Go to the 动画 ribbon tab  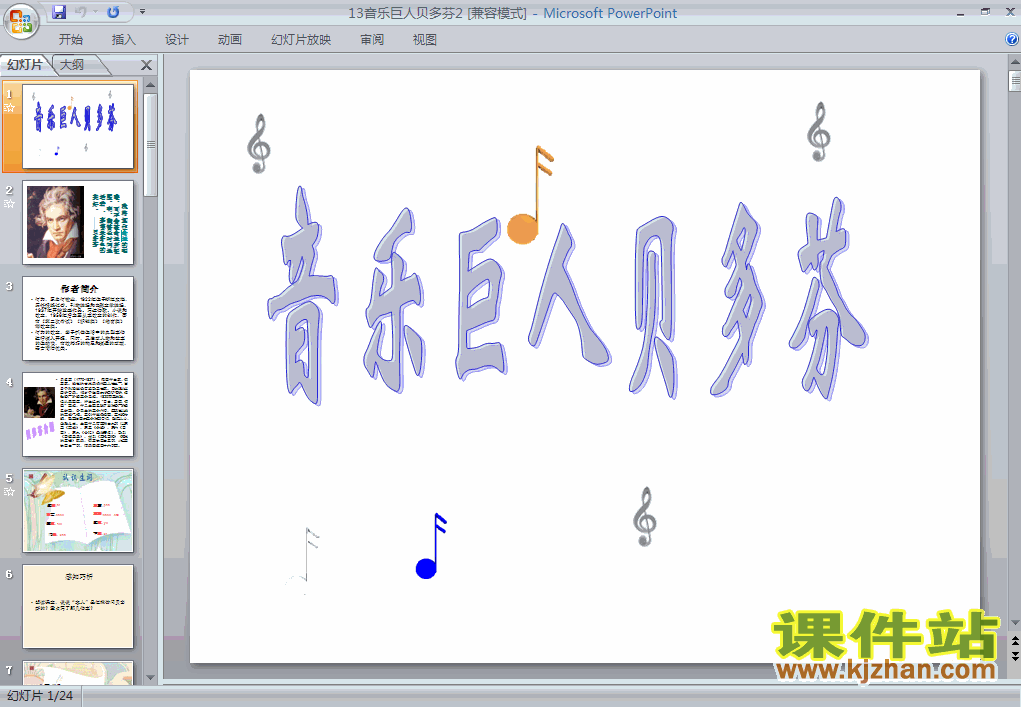coord(230,40)
